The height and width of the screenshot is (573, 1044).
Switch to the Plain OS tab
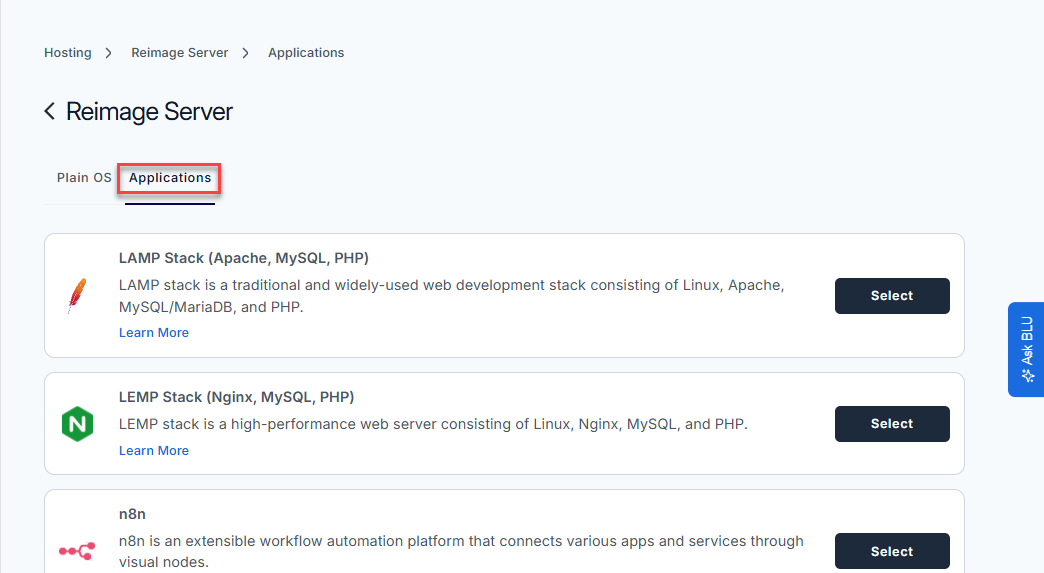84,178
